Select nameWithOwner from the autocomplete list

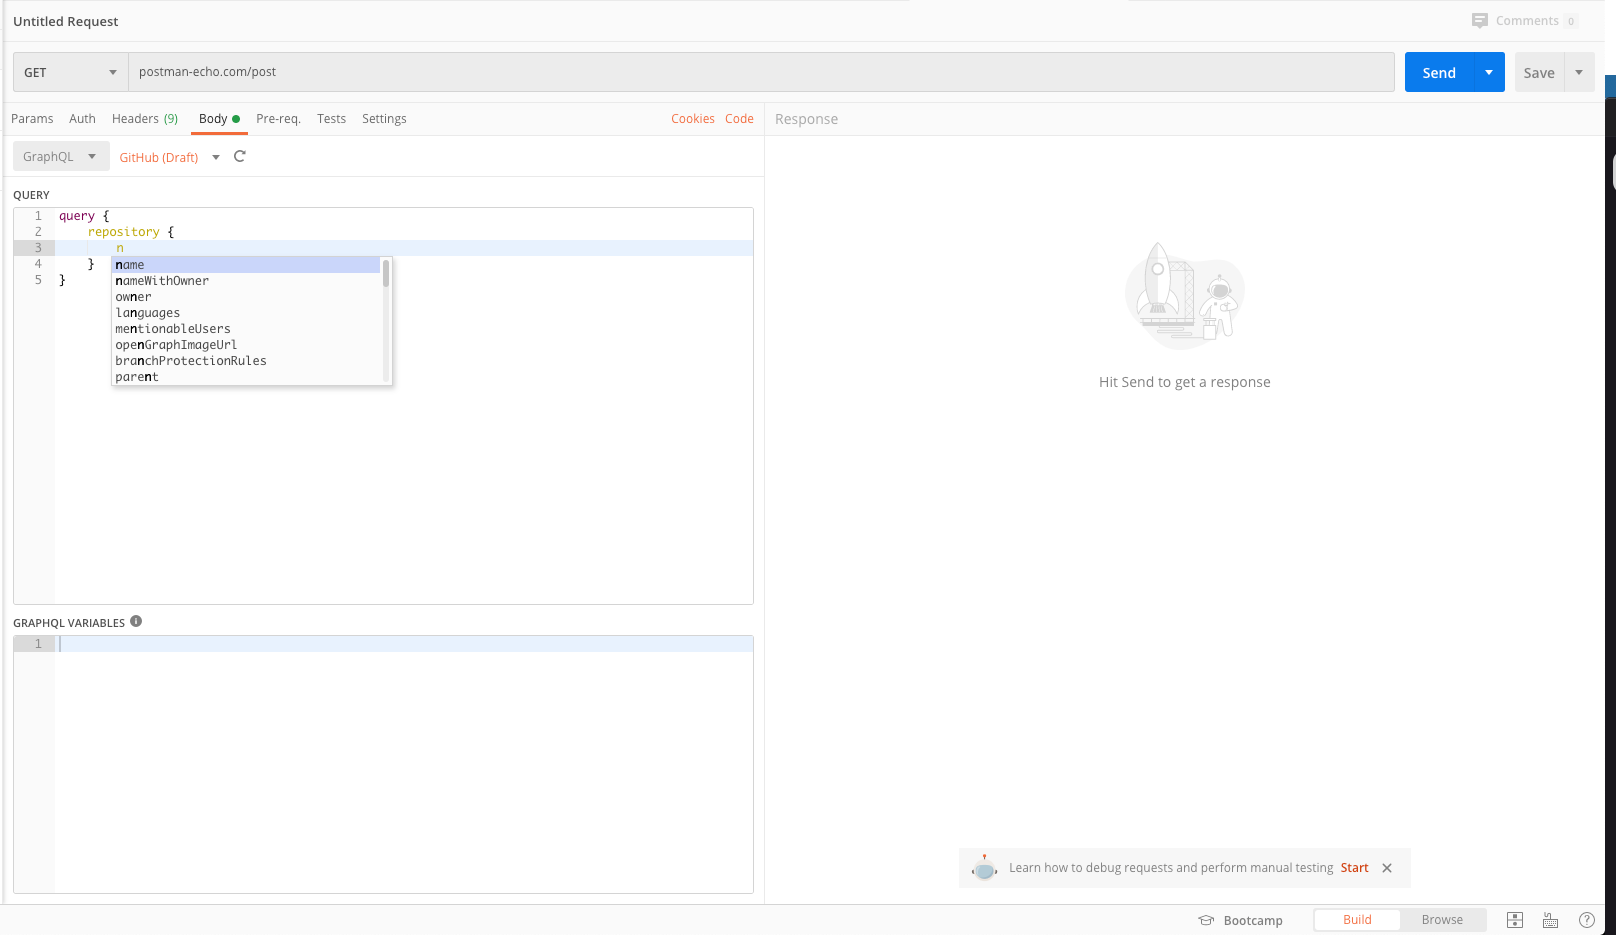pos(161,280)
